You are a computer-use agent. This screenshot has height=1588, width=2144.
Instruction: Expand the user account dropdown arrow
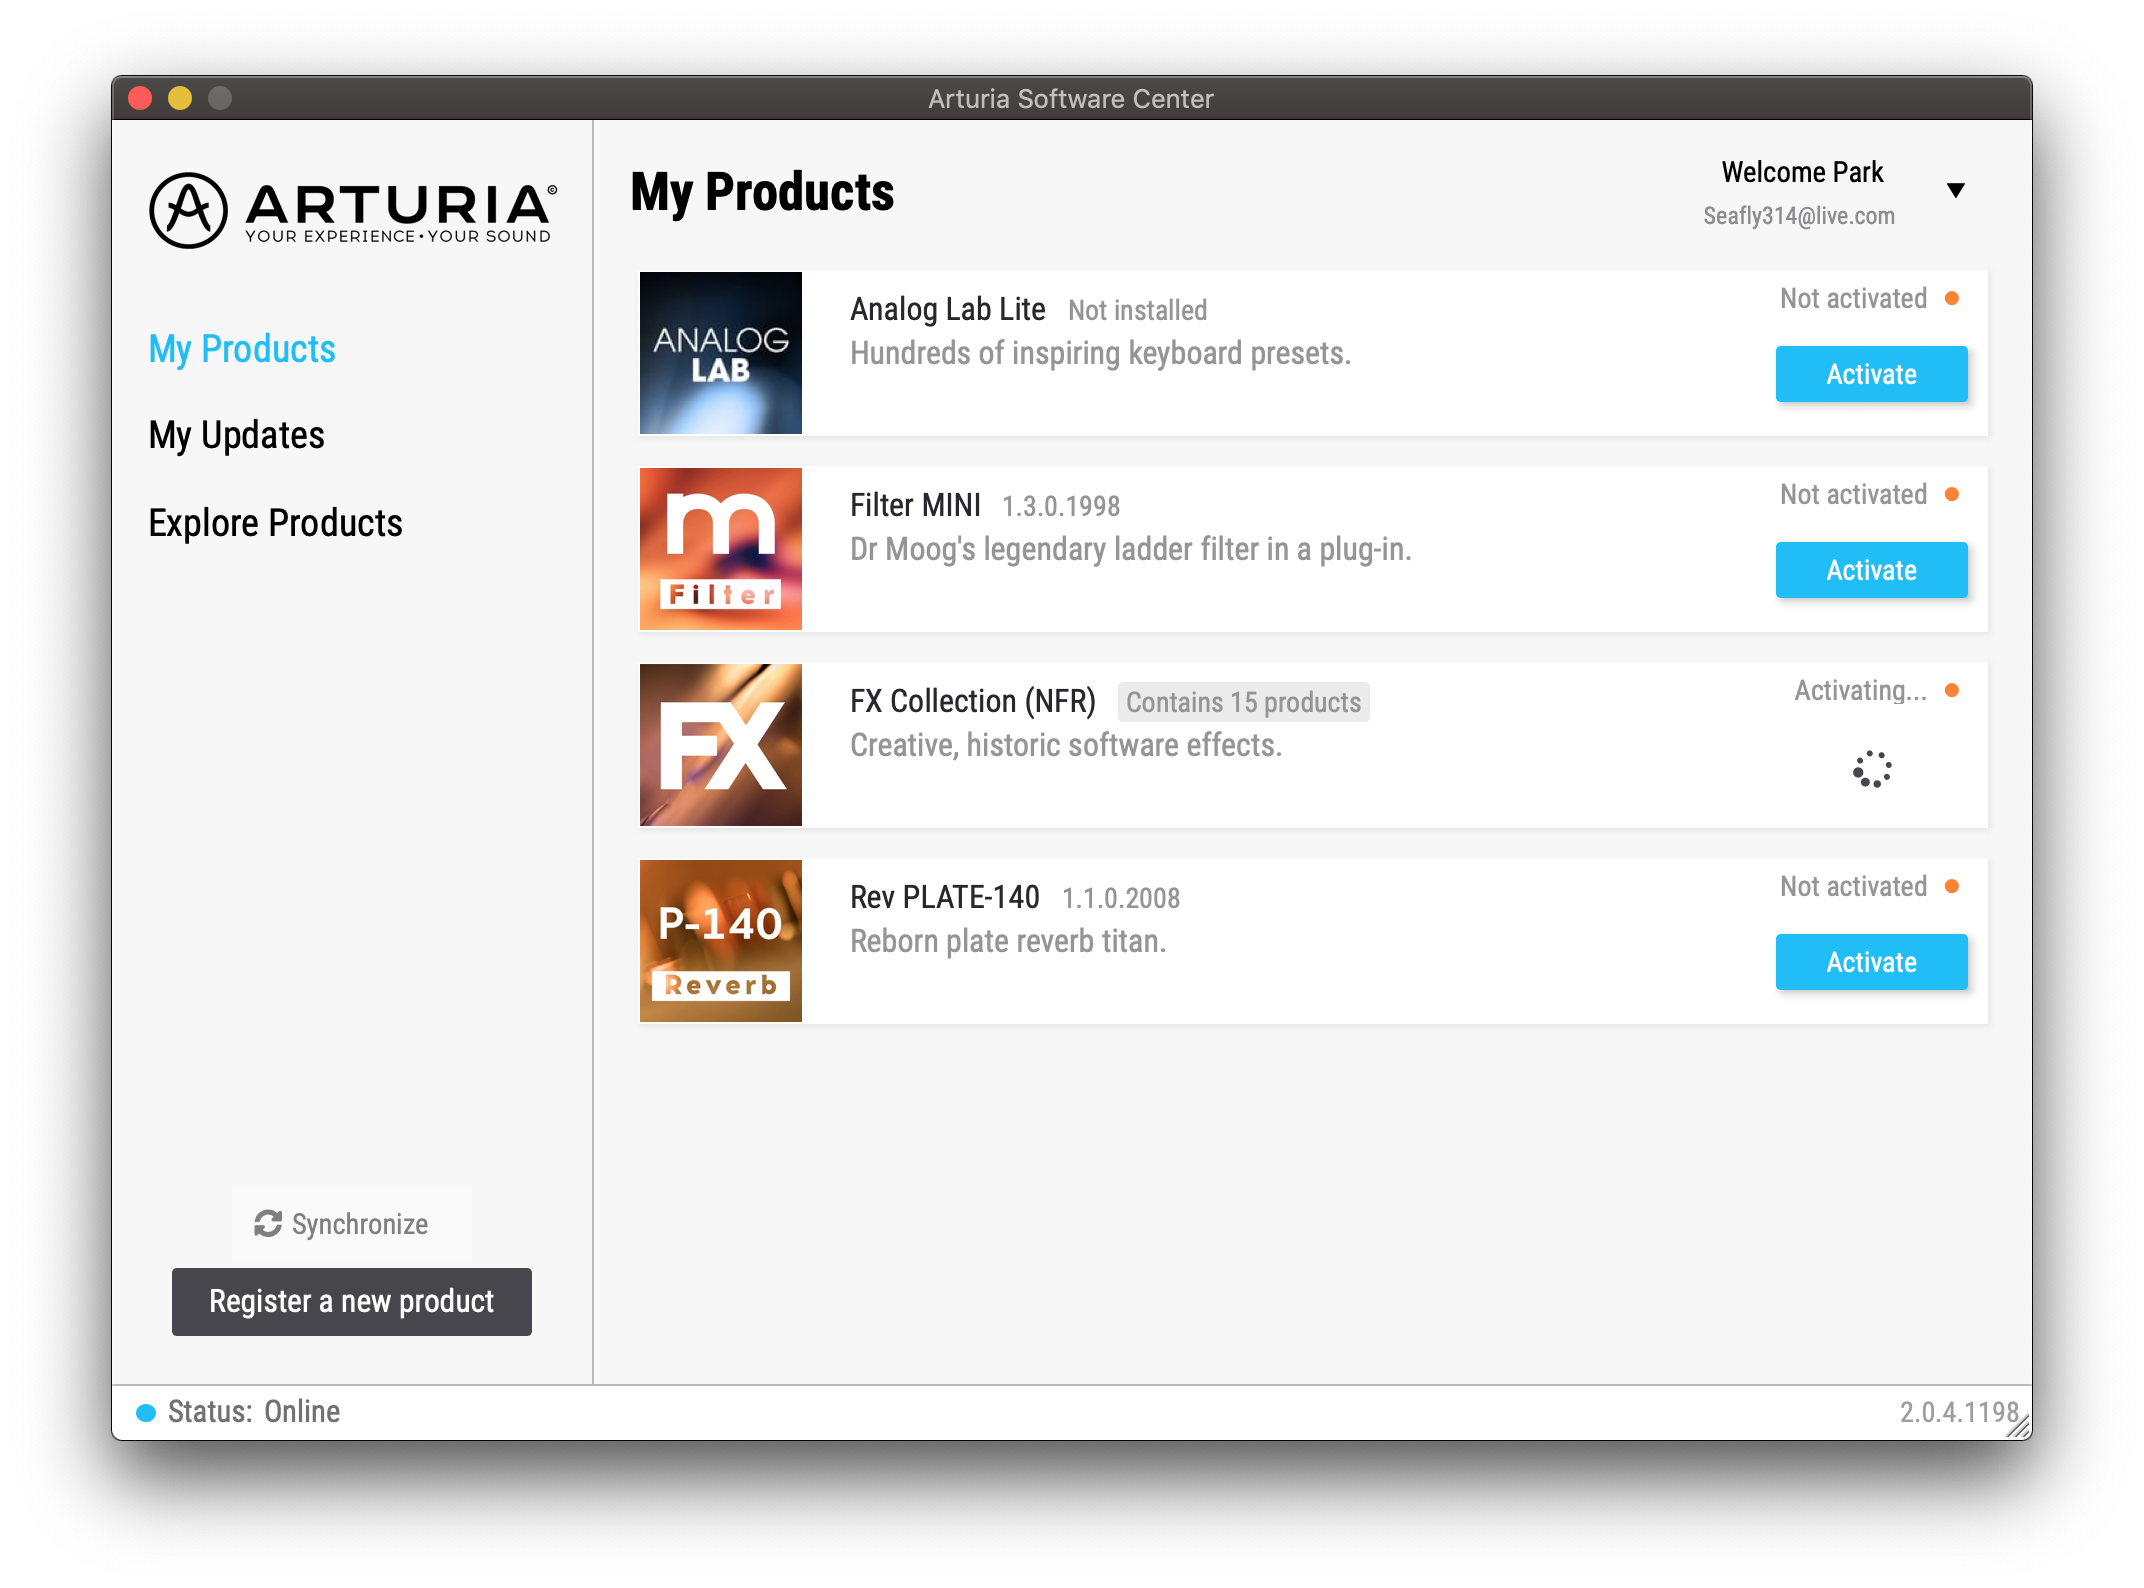point(1956,190)
